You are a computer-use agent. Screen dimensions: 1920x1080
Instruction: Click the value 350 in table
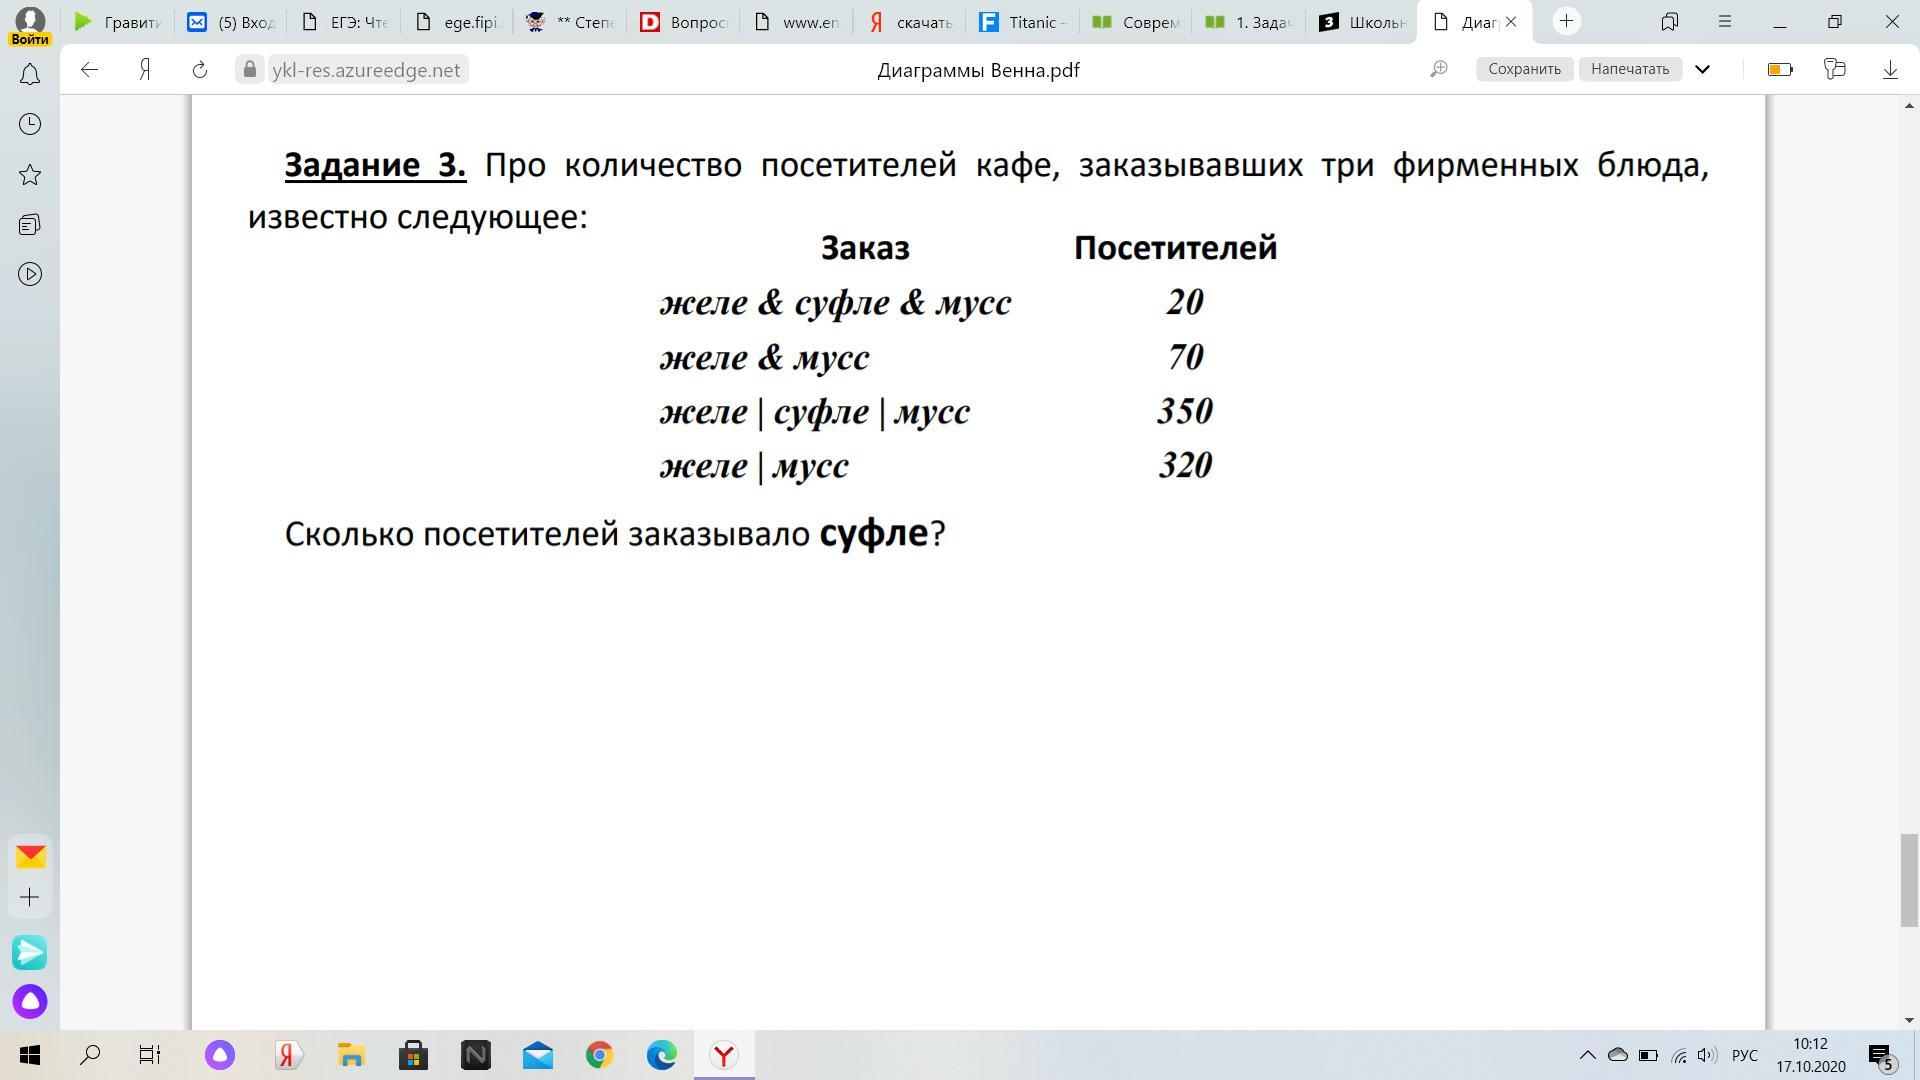point(1185,411)
